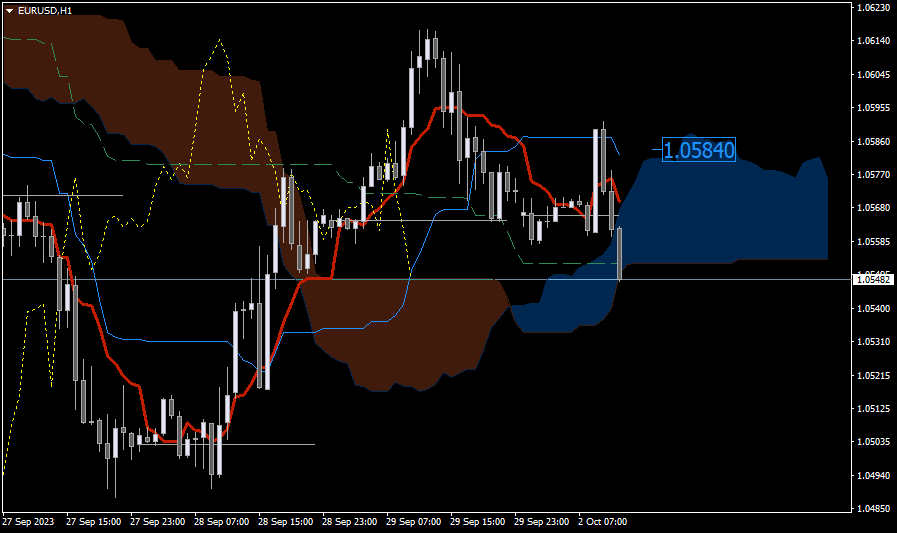
Task: Click the 29 Sep 15:00 time label
Action: (x=478, y=522)
